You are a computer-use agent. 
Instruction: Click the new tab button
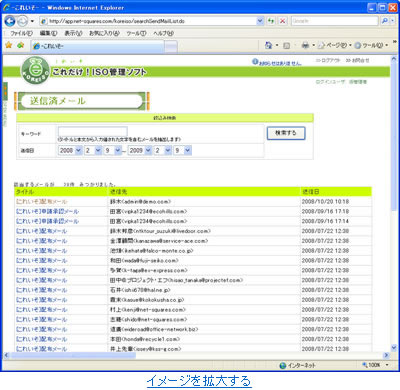coord(171,47)
